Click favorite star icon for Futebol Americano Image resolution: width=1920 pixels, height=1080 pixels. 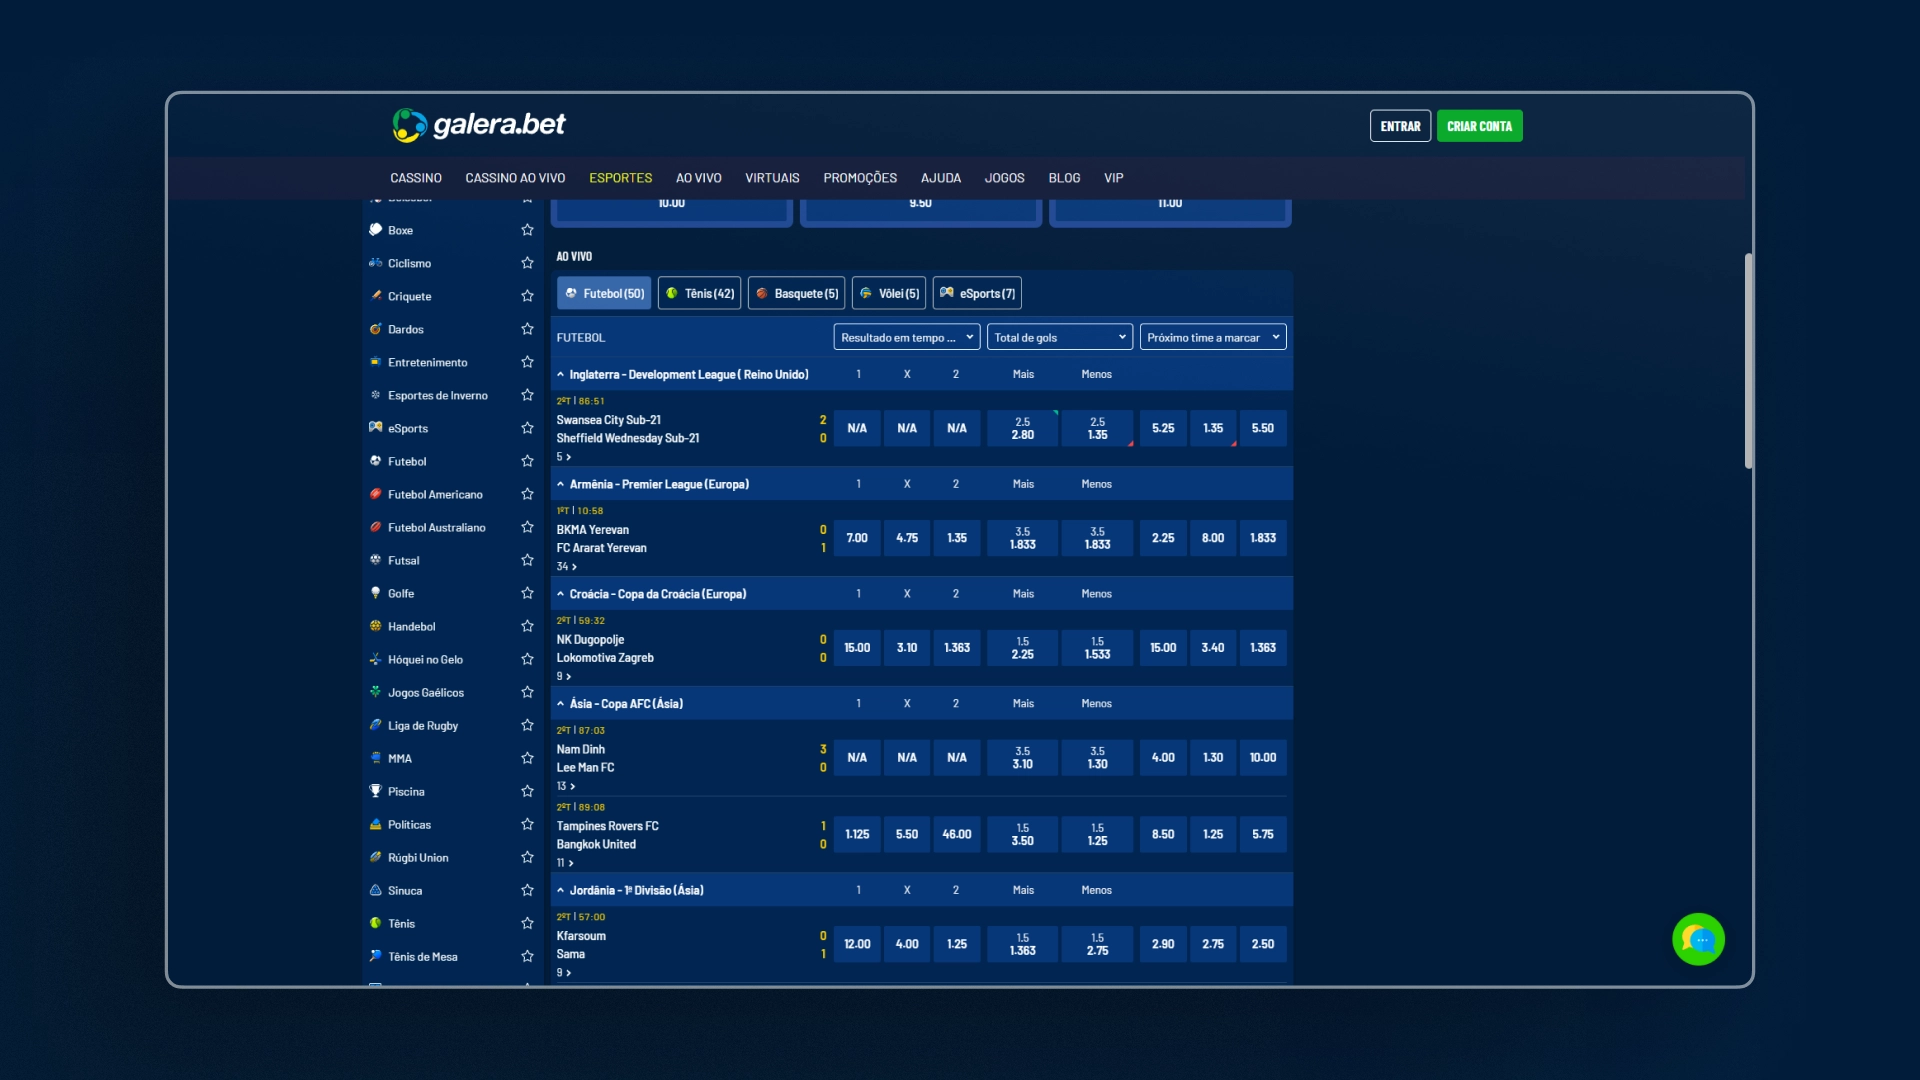(527, 493)
